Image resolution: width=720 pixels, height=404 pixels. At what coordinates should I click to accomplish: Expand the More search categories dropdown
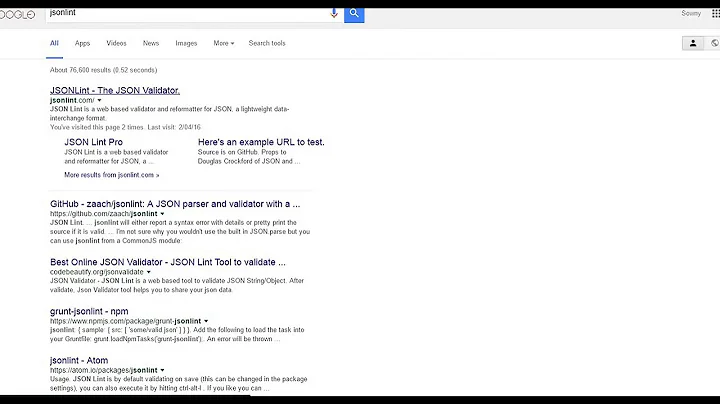[x=224, y=43]
